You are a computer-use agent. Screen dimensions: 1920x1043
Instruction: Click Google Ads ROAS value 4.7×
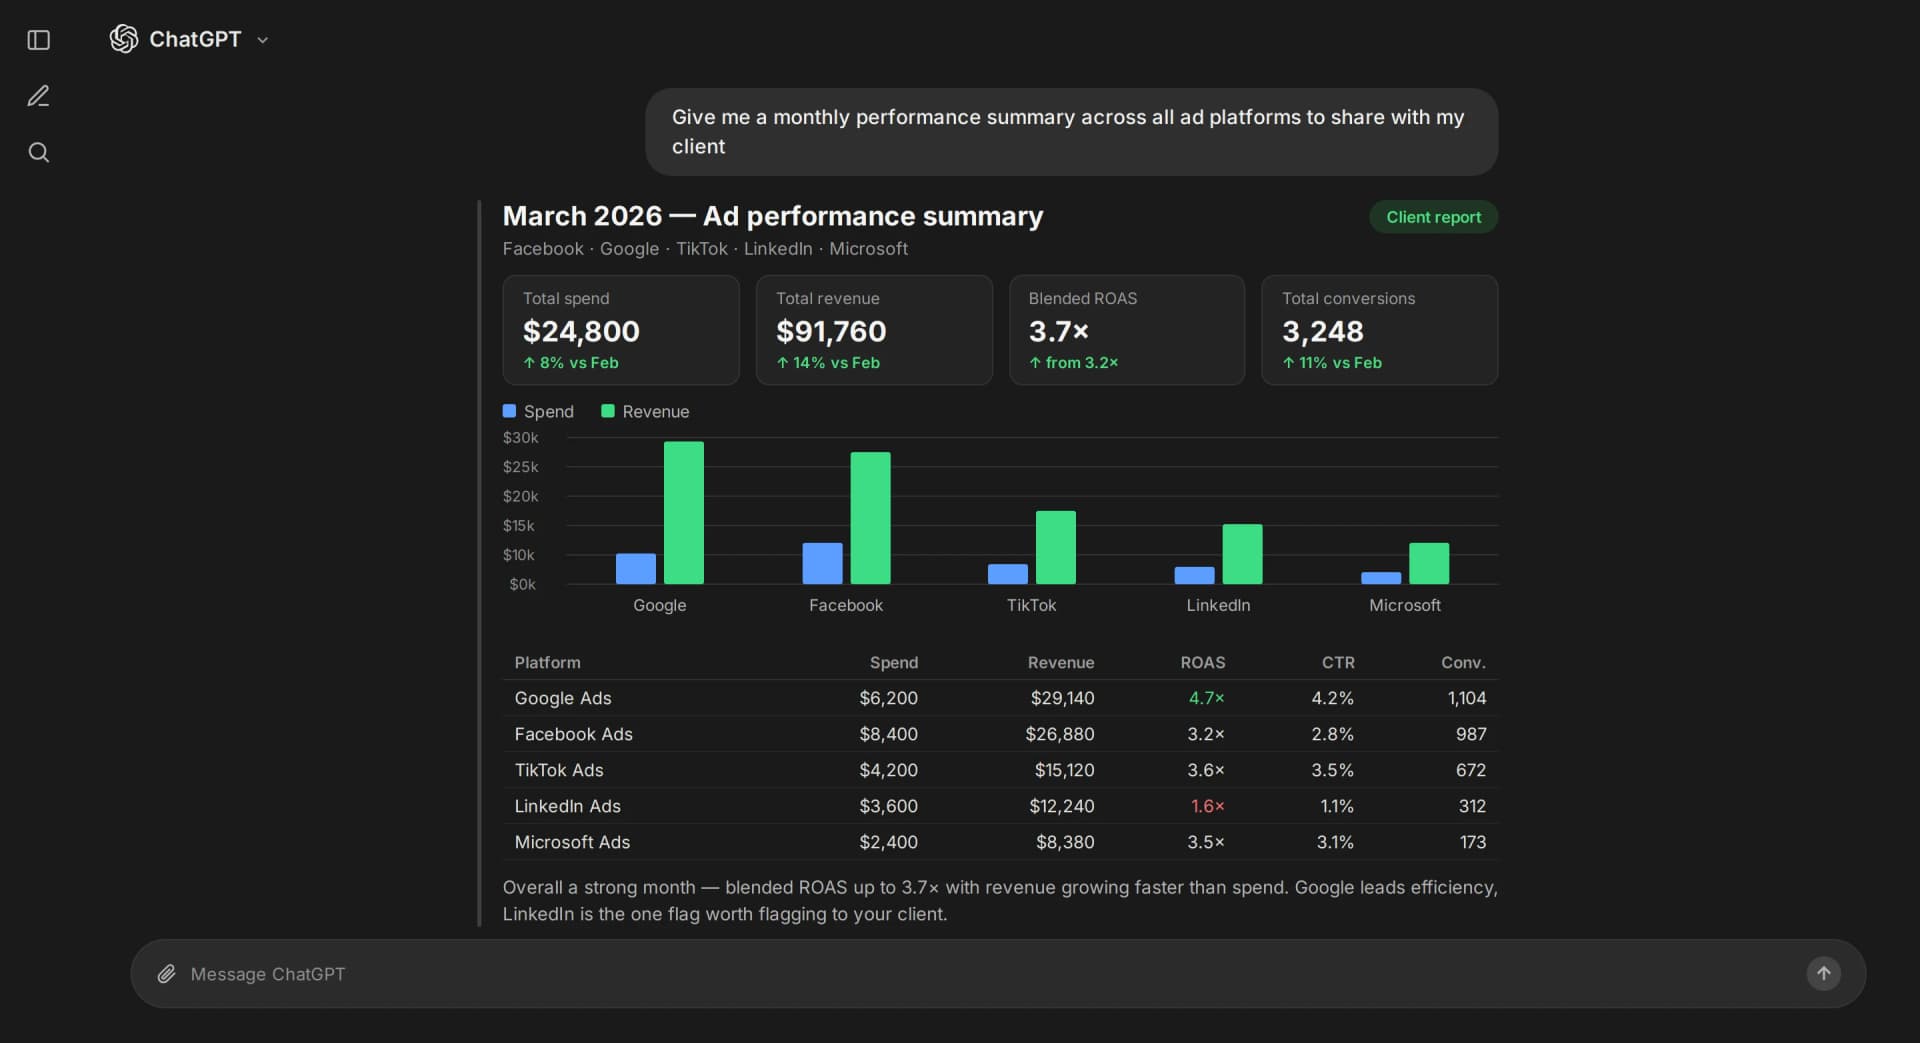pos(1206,698)
